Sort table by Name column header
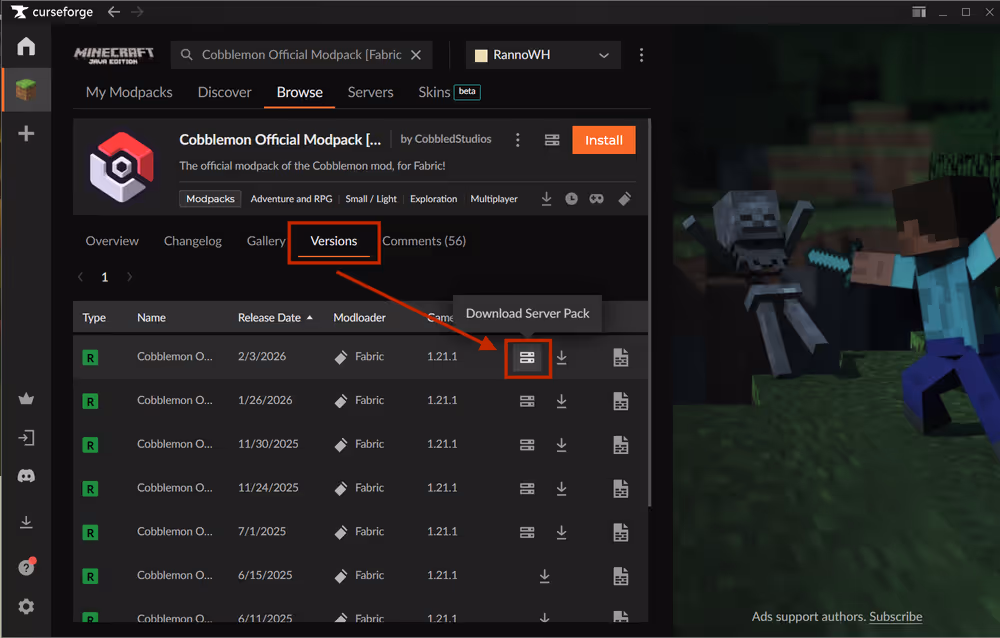 coord(151,318)
